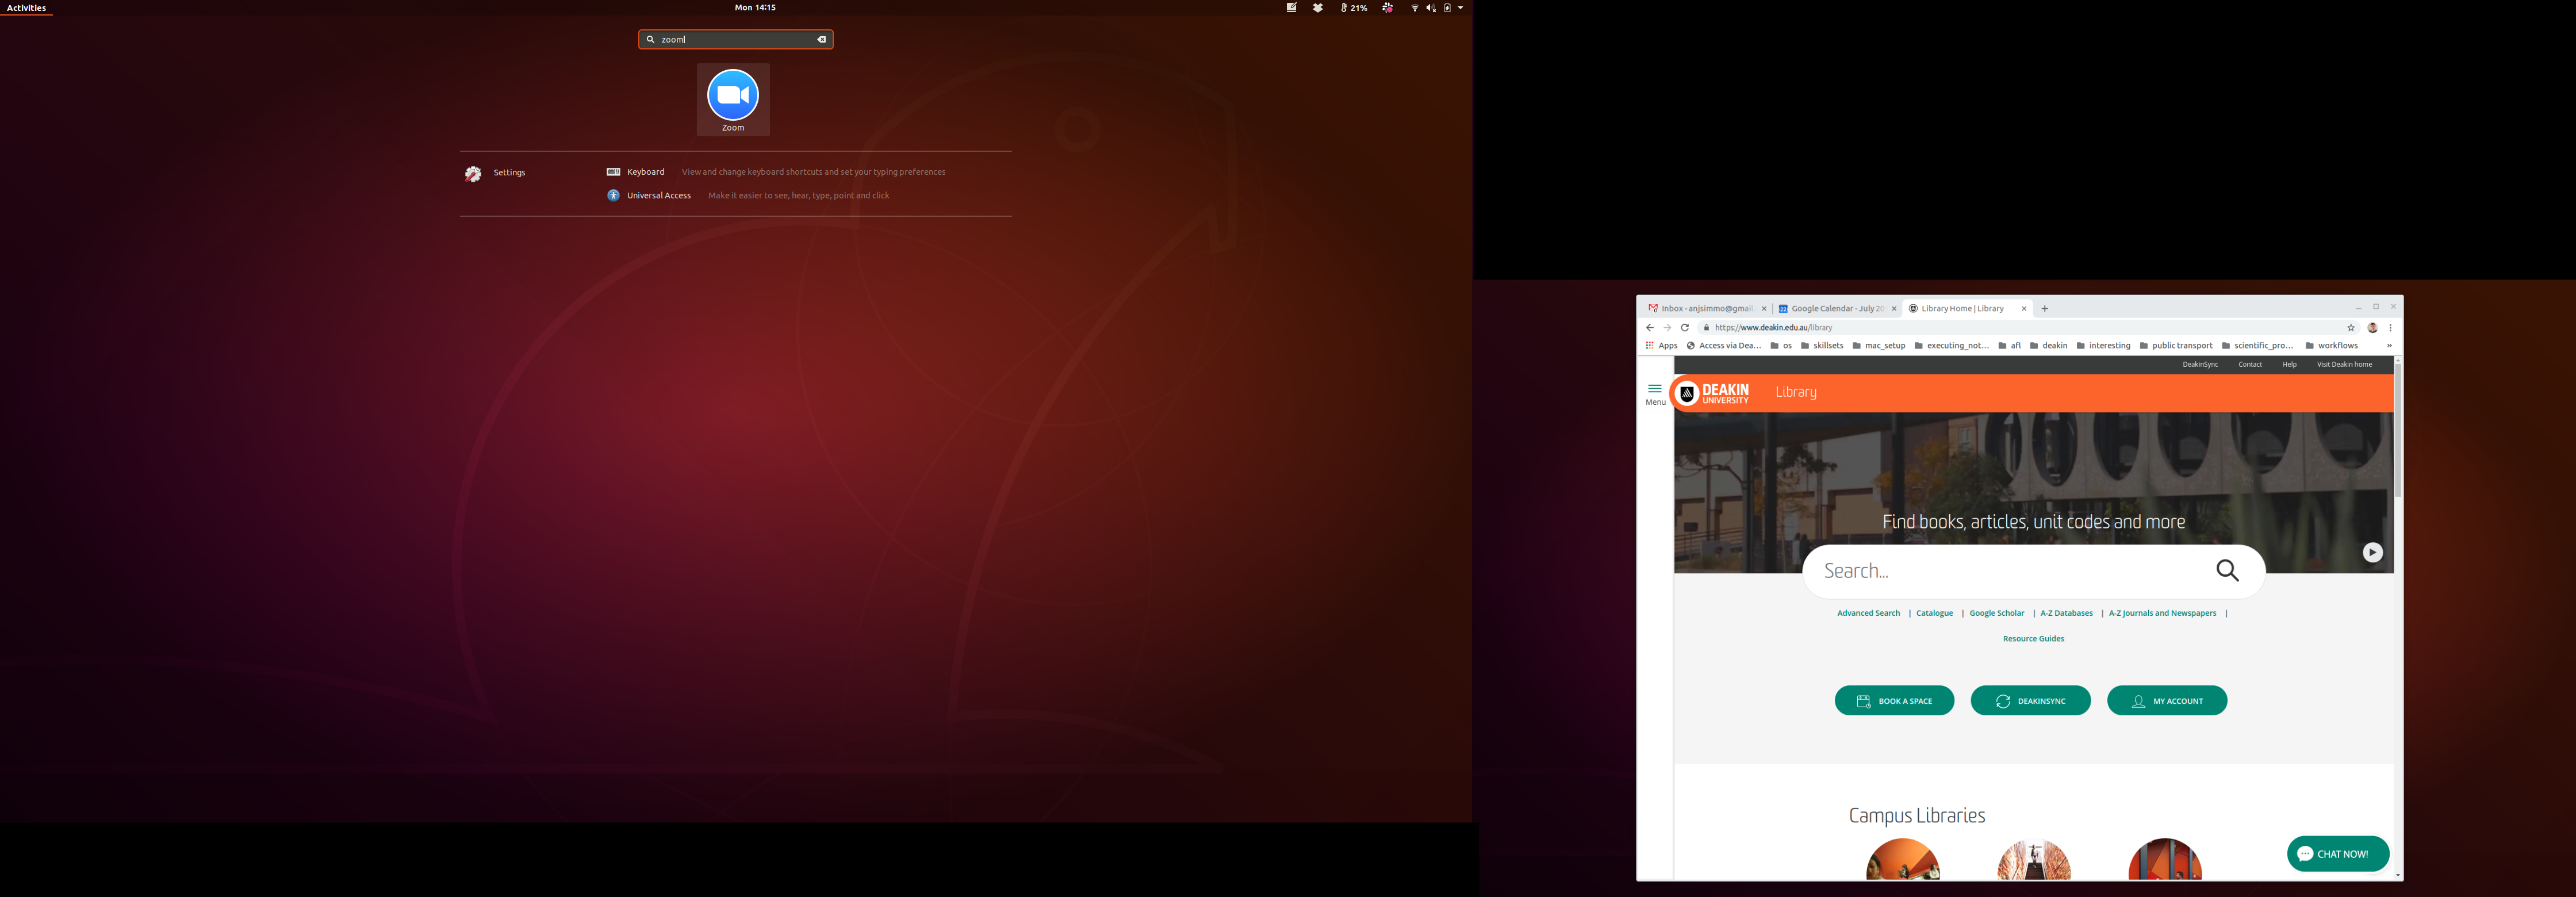Image resolution: width=2576 pixels, height=897 pixels.
Task: Open the Deakin hamburger Menu
Action: click(1655, 392)
